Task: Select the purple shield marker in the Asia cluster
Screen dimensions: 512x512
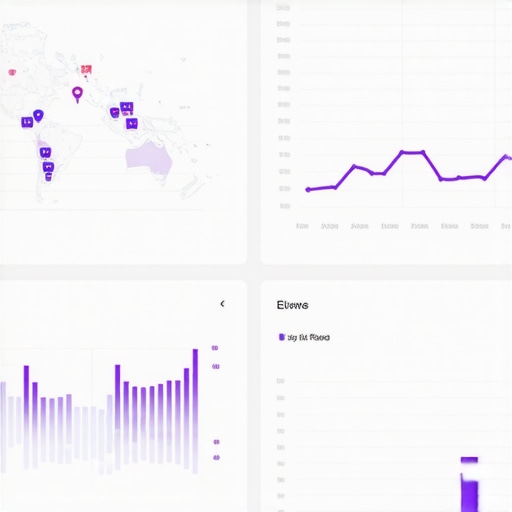Action: pyautogui.click(x=115, y=113)
